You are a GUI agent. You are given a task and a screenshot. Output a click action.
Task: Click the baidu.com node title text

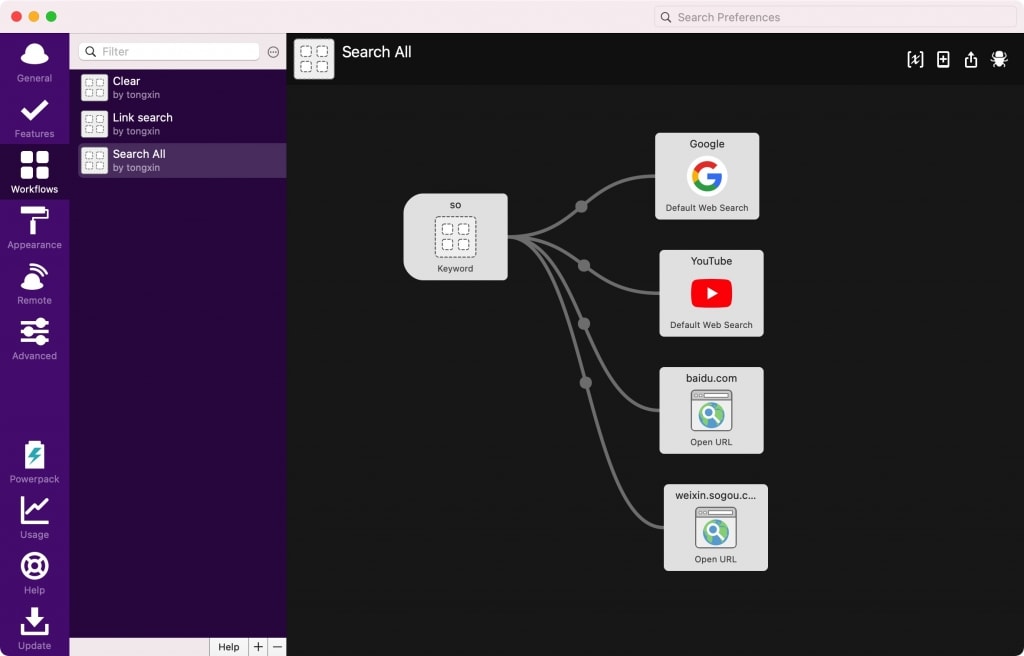(711, 378)
